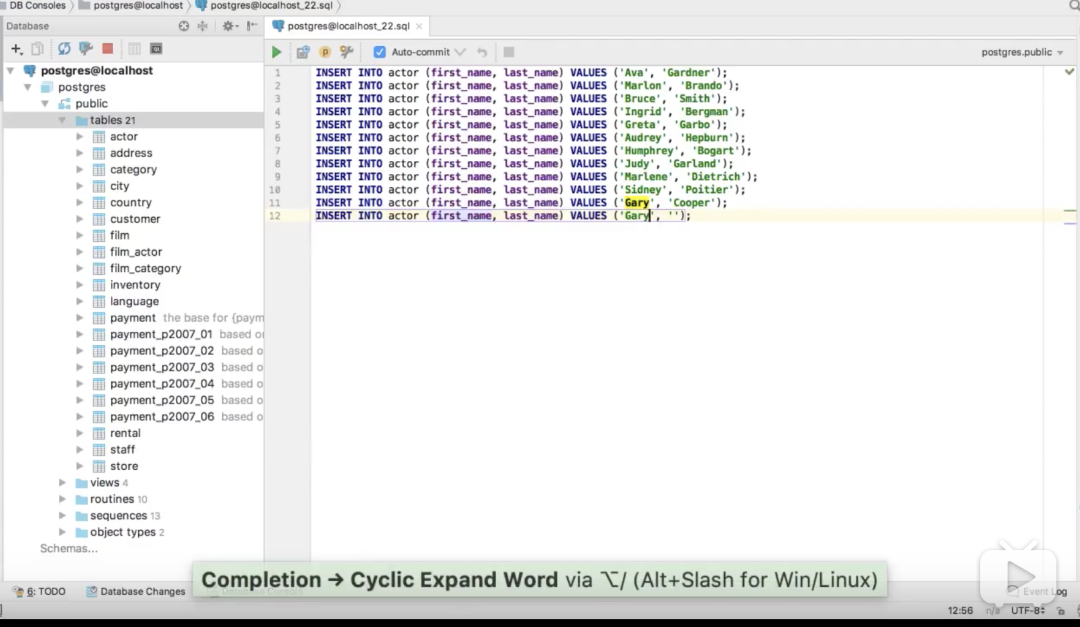
Task: Expand the routines folder arrow
Action: pyautogui.click(x=62, y=499)
